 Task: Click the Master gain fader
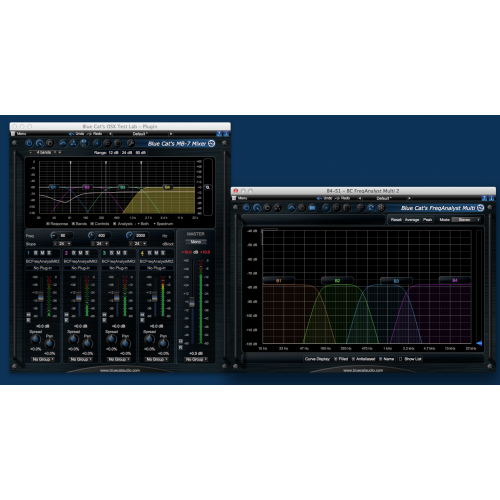coord(192,302)
